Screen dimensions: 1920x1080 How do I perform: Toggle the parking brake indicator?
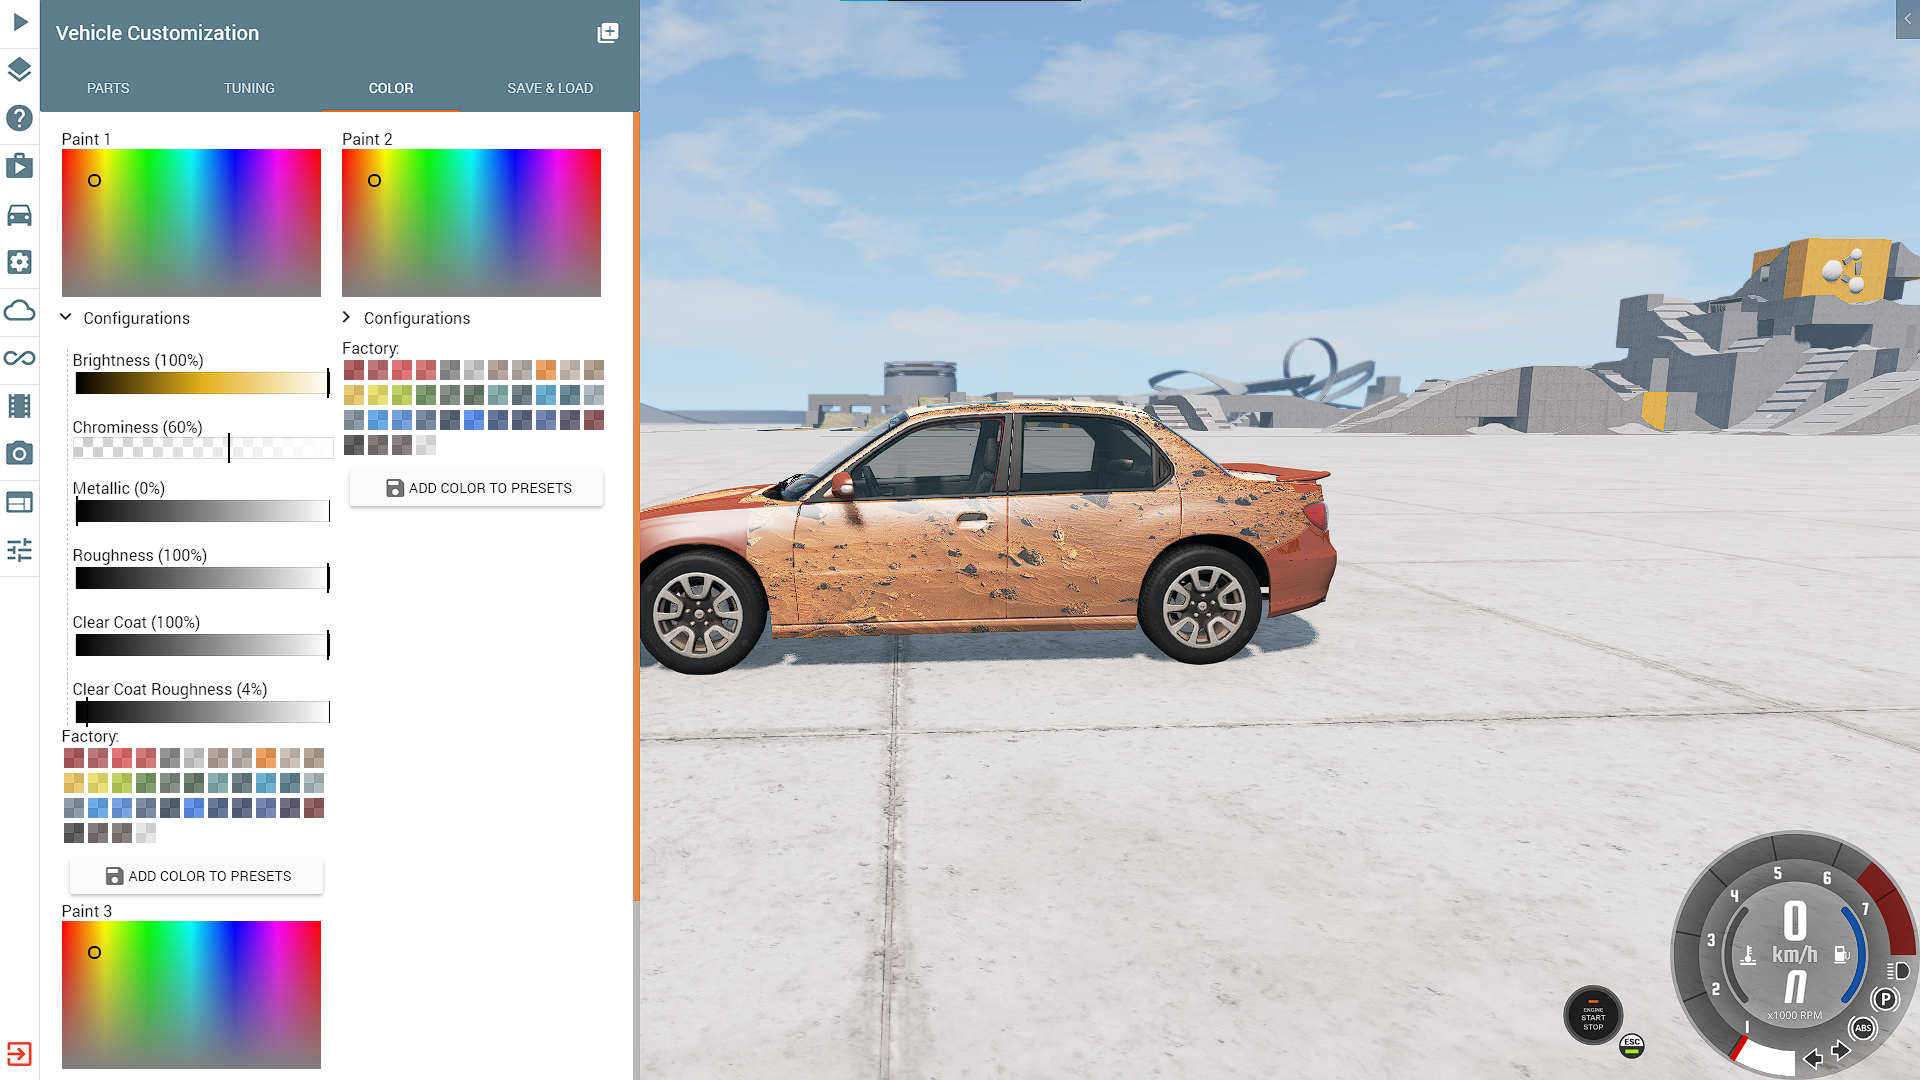click(x=1884, y=999)
